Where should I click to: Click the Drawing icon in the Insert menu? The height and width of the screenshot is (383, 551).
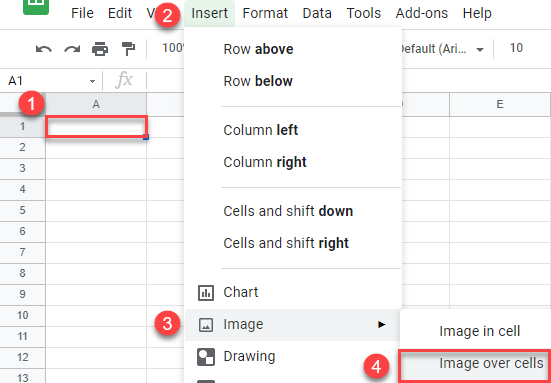point(206,357)
